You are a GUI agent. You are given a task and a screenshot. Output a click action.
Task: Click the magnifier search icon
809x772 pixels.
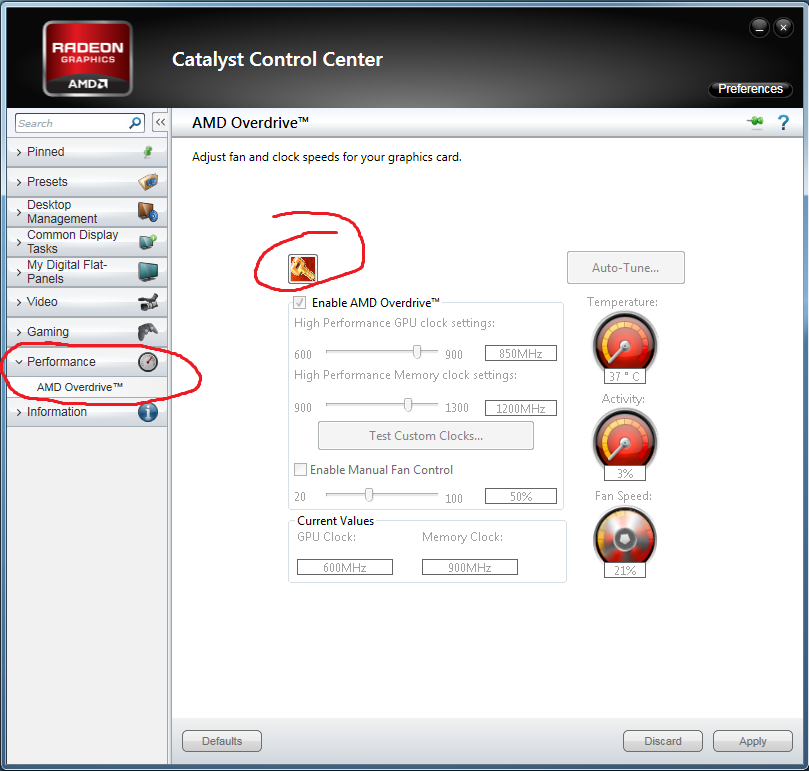tap(135, 123)
